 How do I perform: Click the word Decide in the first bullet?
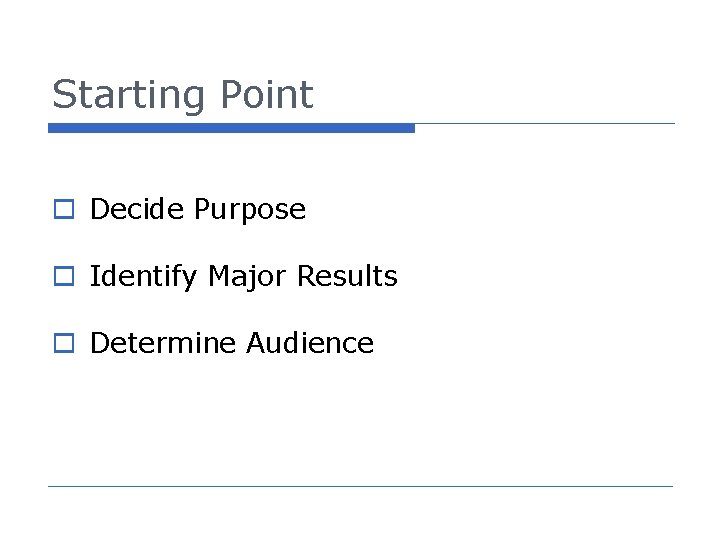[x=137, y=209]
